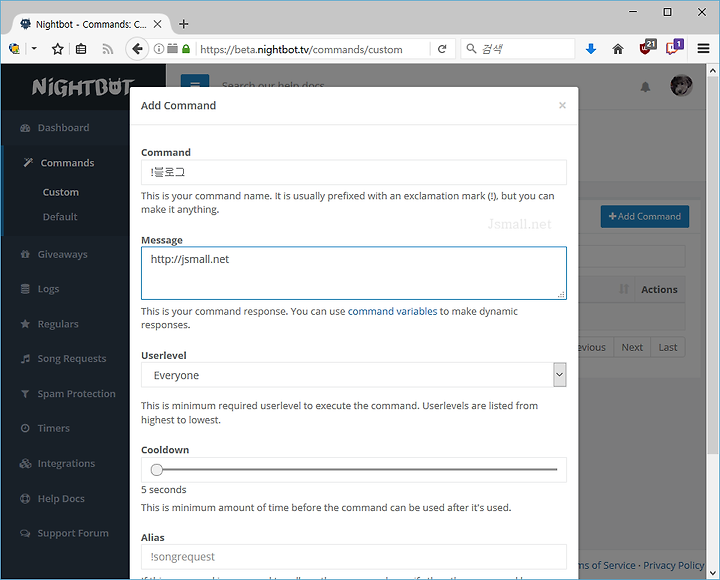Screen dimensions: 720x580
Task: Click the Last pagination button
Action: pyautogui.click(x=668, y=347)
